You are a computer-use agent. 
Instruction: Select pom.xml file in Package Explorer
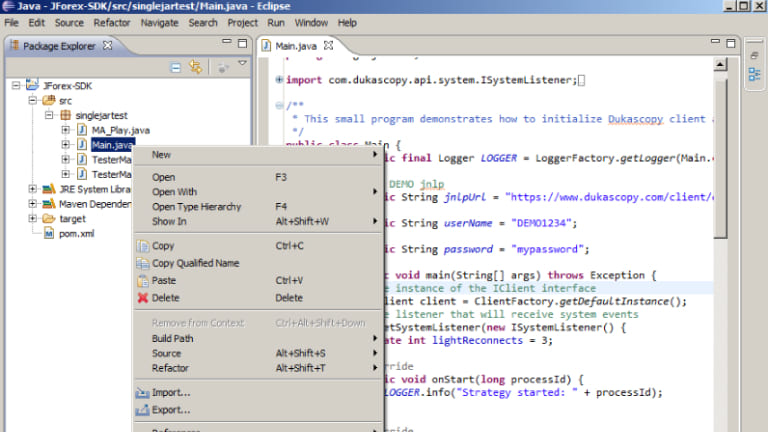75,233
